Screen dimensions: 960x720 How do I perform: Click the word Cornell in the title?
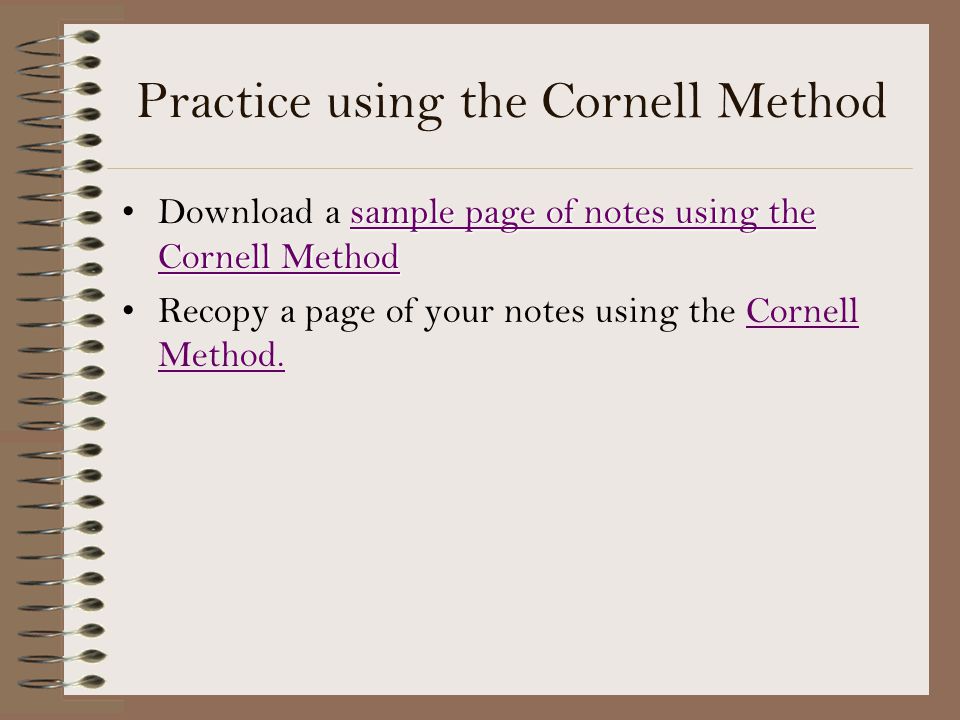621,100
